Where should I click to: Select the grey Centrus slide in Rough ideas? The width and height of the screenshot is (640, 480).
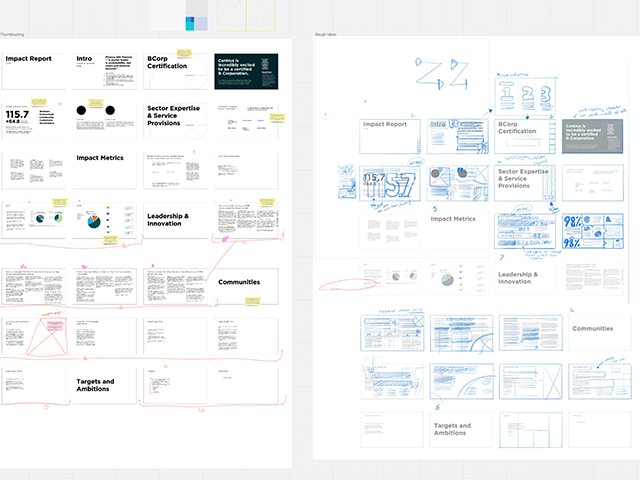(x=593, y=136)
